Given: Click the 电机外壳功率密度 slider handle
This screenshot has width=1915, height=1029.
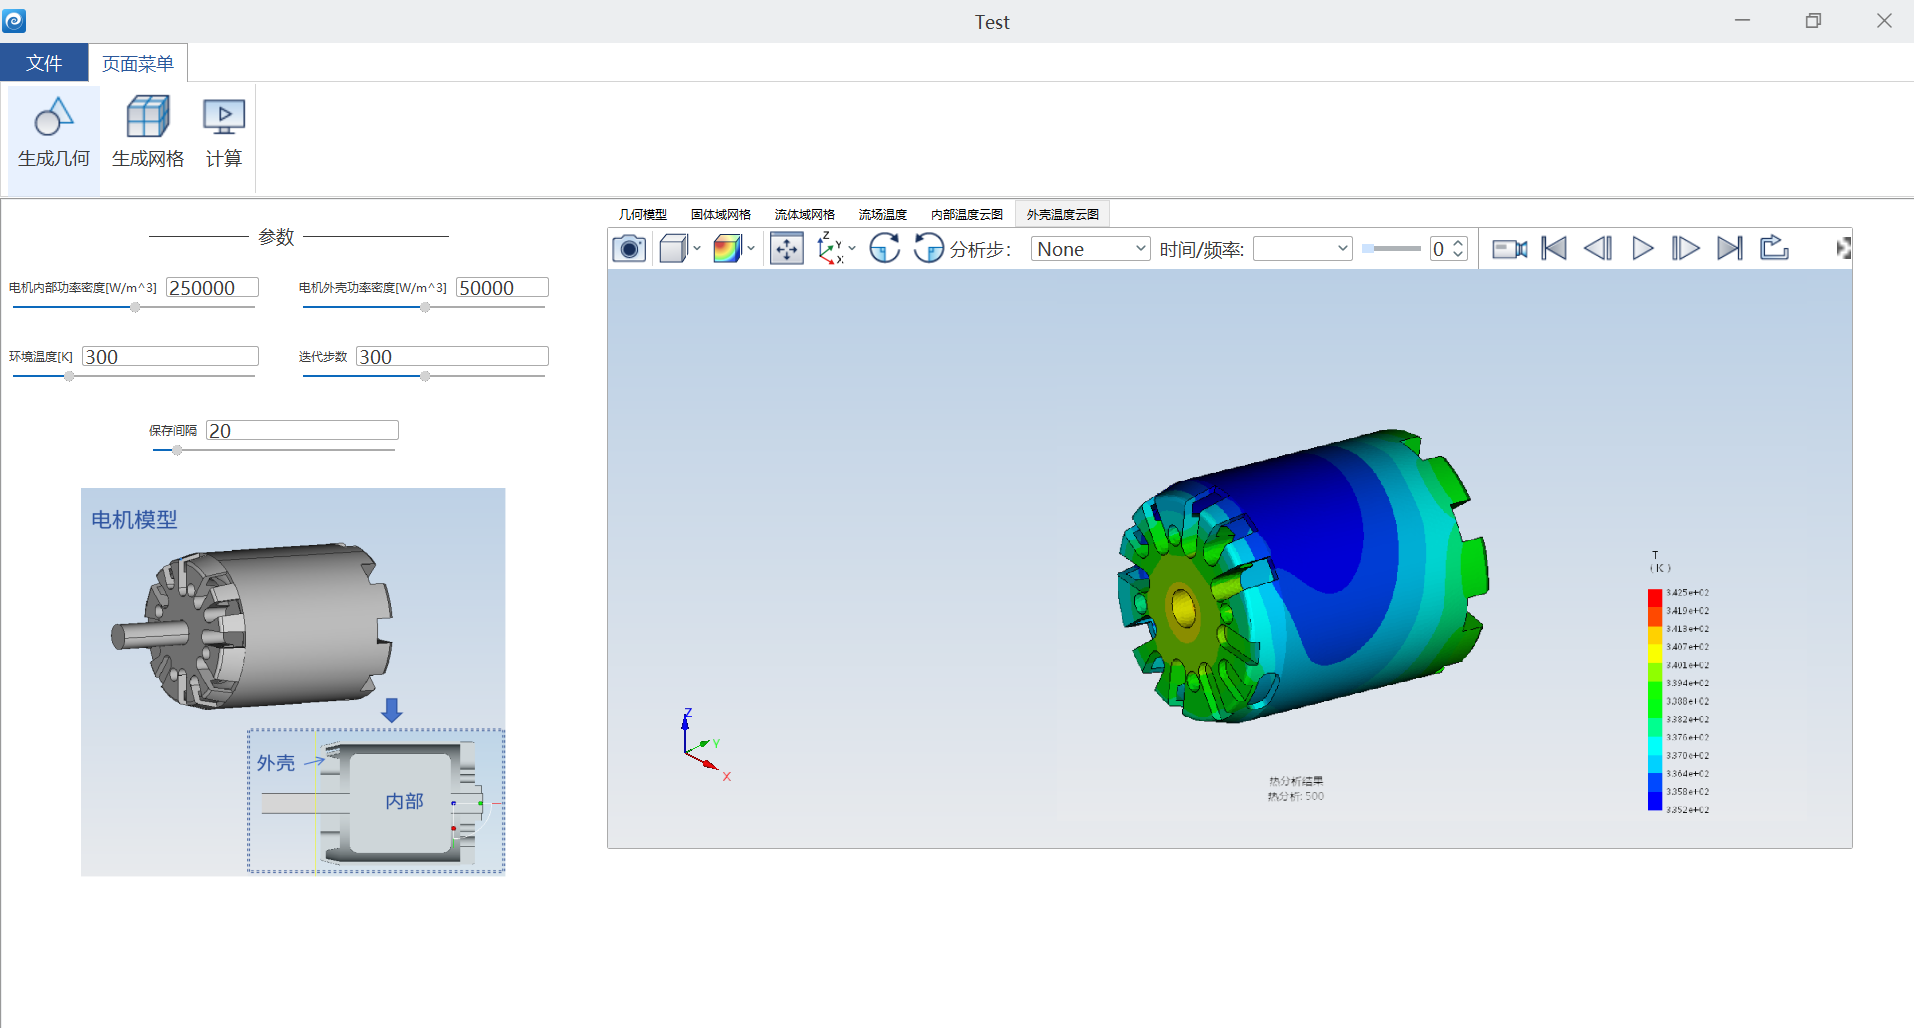Looking at the screenshot, I should coord(425,307).
